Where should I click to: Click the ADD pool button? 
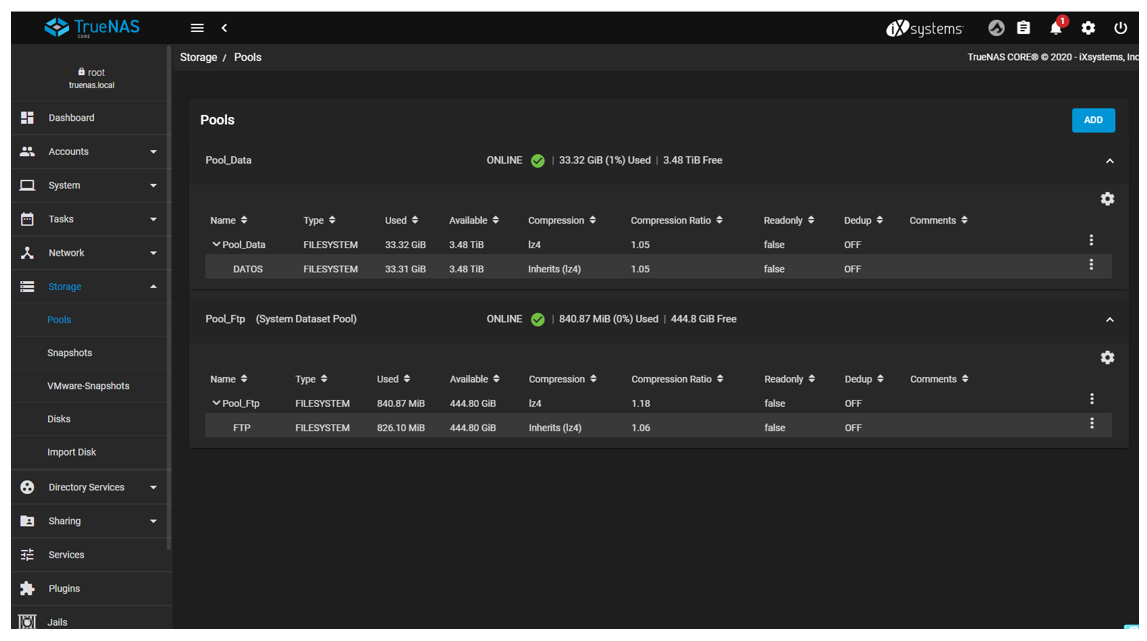(1093, 120)
